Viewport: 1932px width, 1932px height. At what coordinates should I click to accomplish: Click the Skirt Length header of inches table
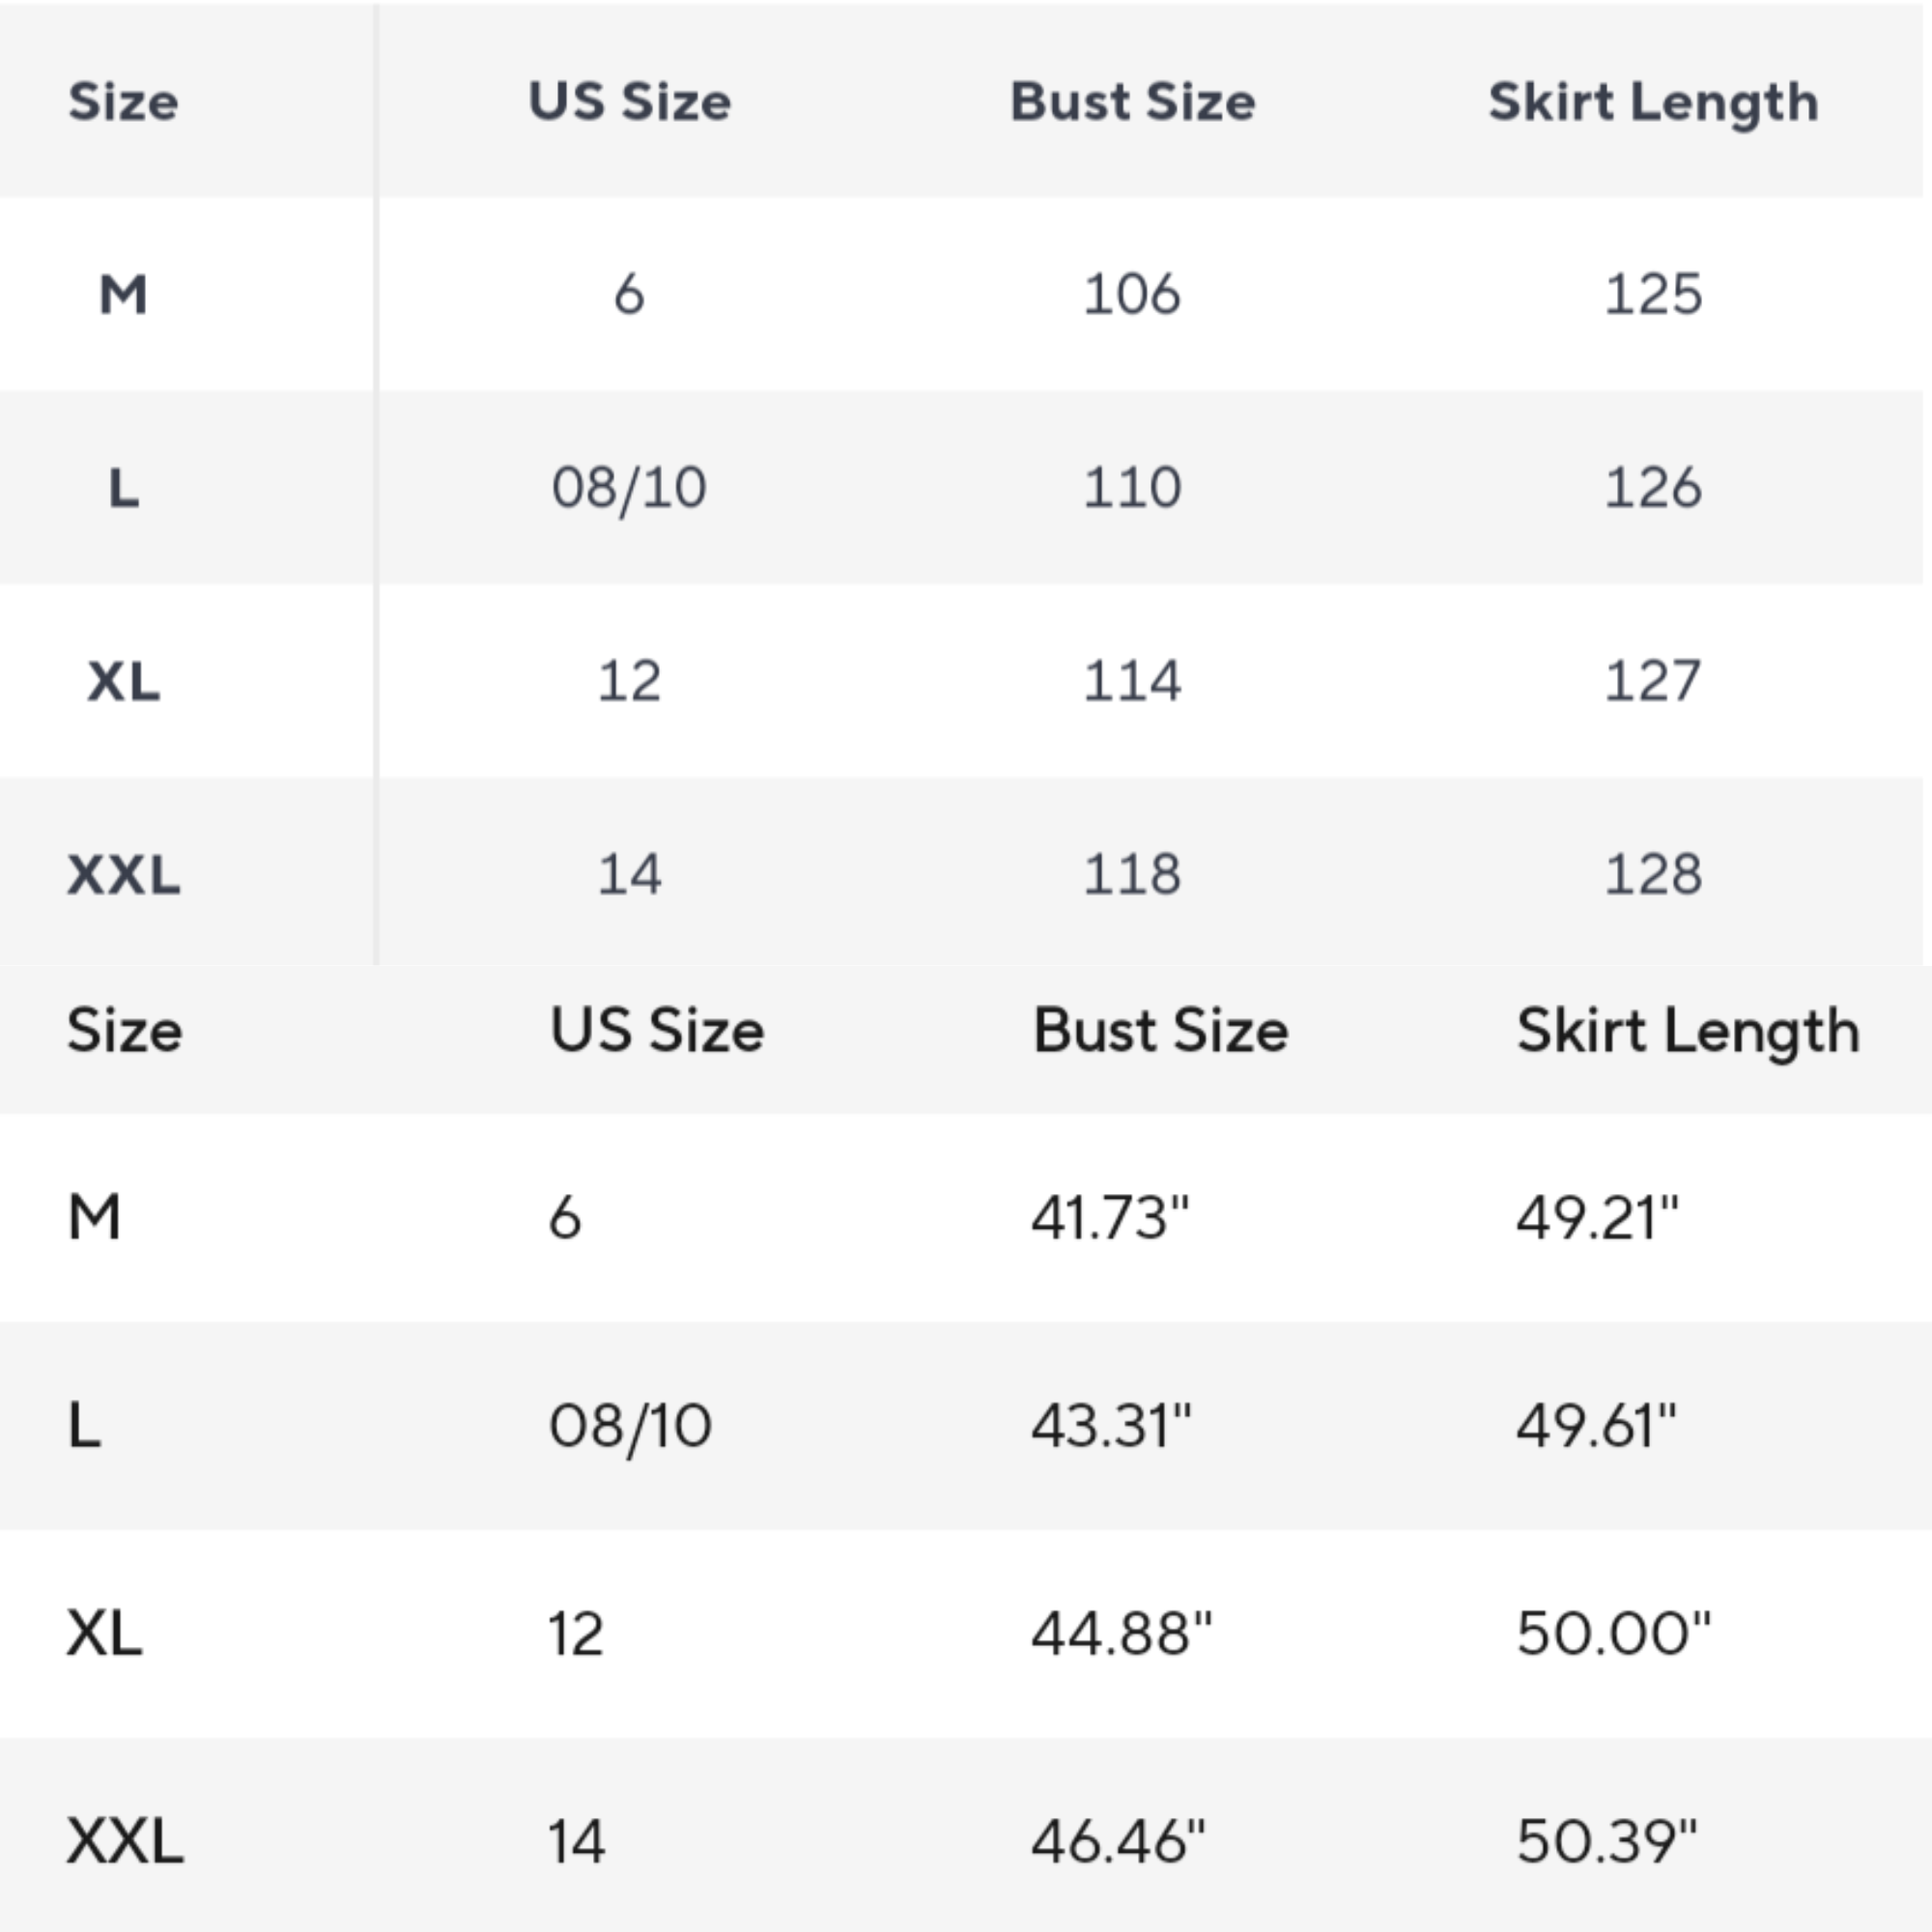(x=1688, y=1031)
